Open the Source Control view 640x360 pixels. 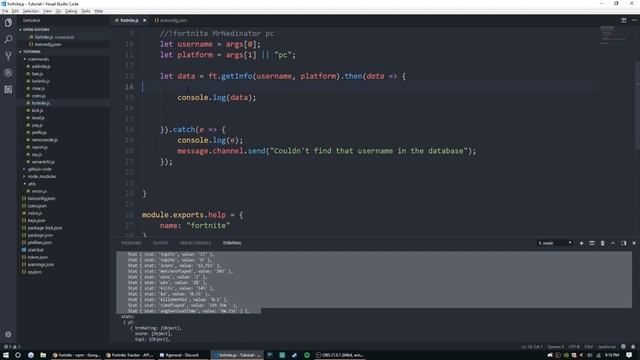(8, 56)
